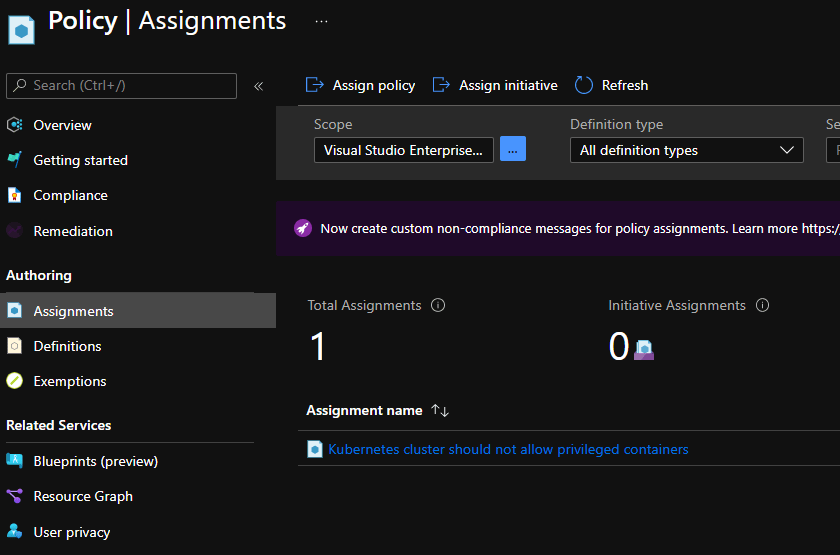Click the User privacy icon
This screenshot has height=555, width=840.
[14, 532]
